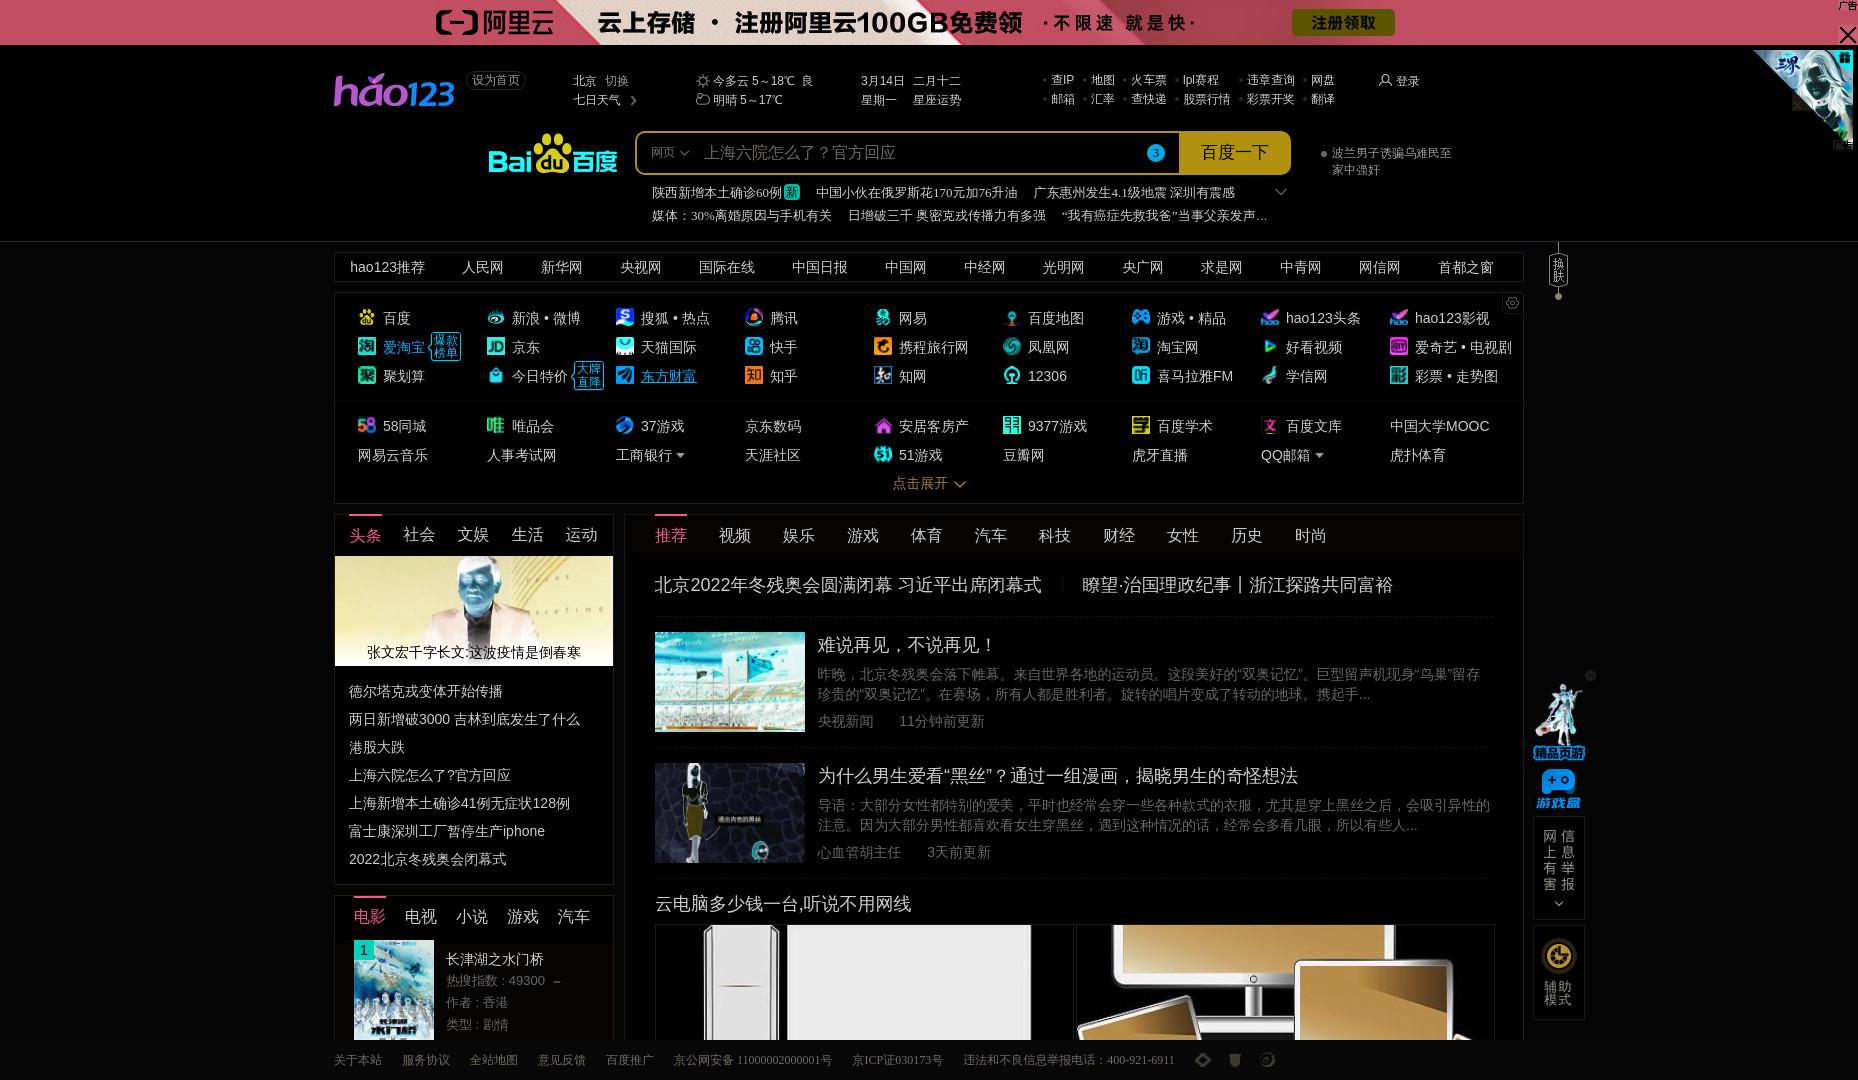Select the 视频 feed tab
The image size is (1858, 1080).
[x=735, y=536]
